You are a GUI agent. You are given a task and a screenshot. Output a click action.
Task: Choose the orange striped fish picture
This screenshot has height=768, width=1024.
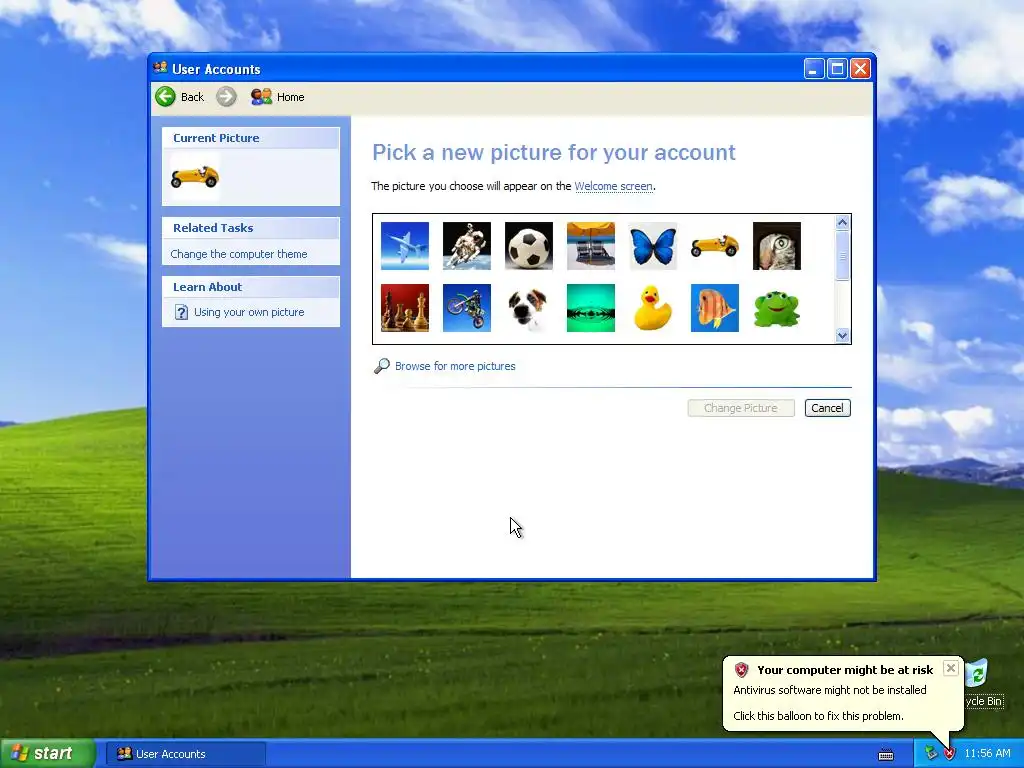[715, 308]
